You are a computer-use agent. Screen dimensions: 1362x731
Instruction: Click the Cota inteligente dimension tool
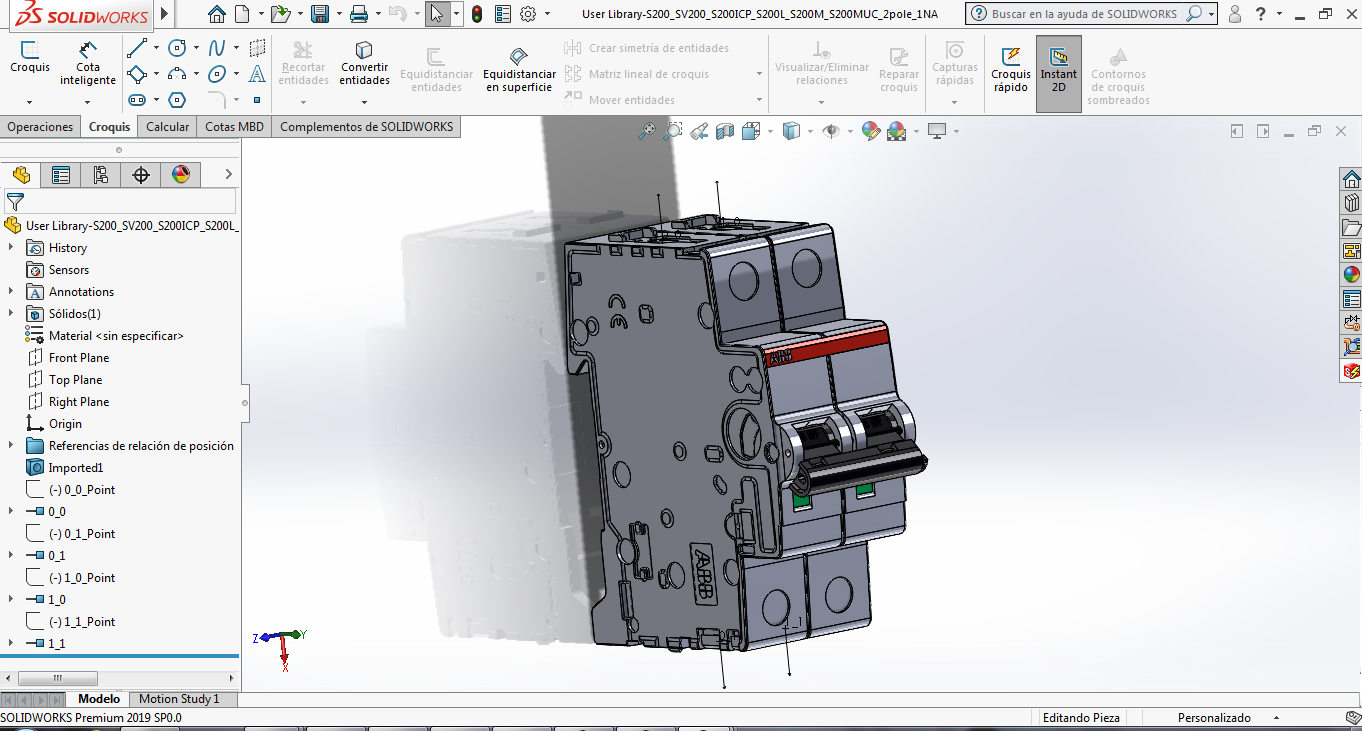(x=88, y=62)
